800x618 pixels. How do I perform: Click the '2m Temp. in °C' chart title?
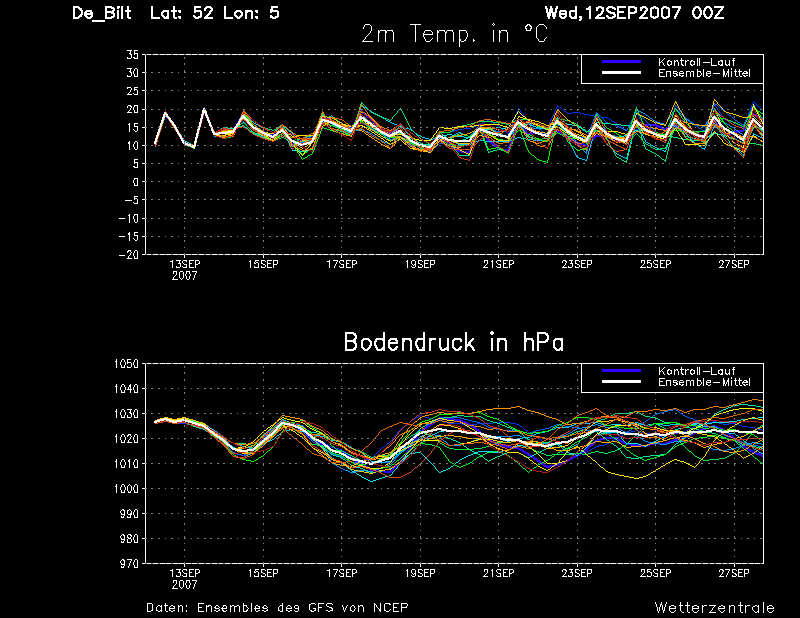click(x=454, y=34)
